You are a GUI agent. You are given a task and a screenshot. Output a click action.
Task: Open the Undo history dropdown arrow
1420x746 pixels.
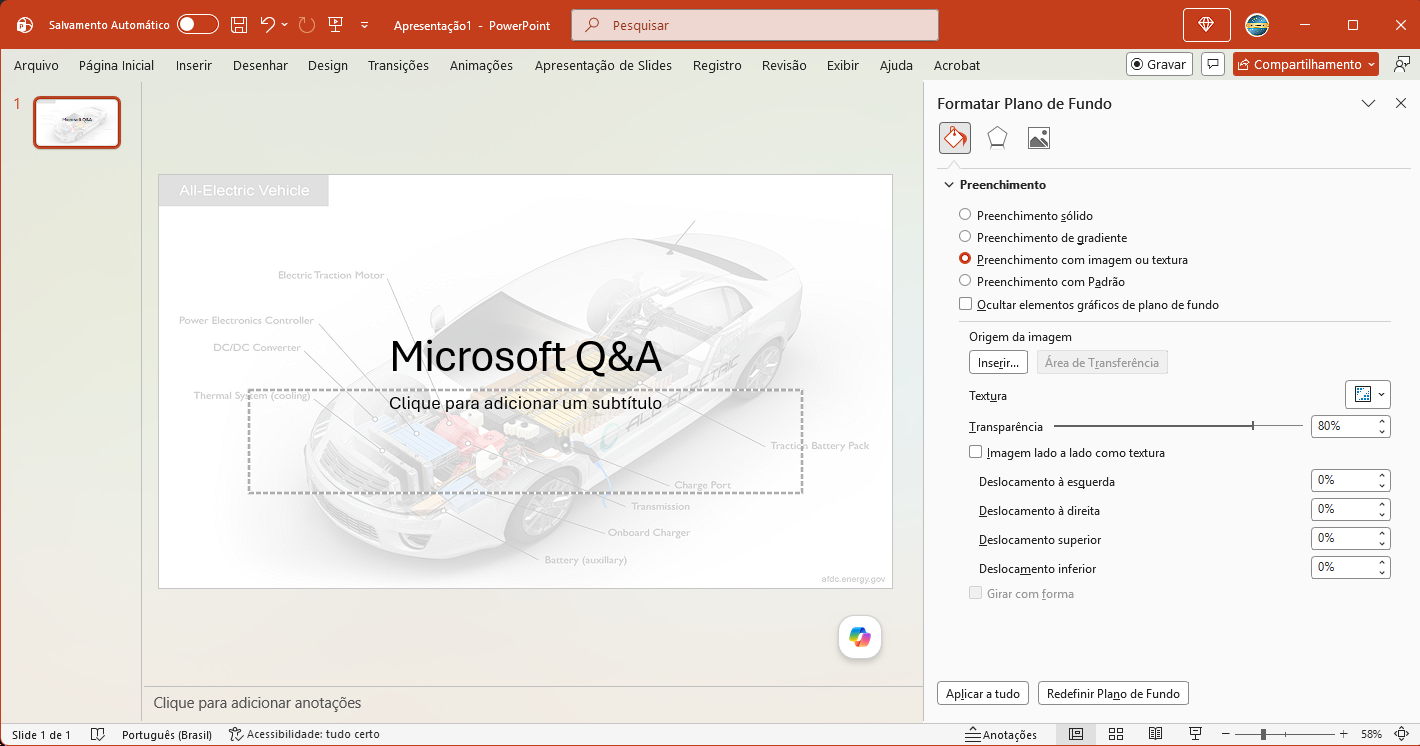point(285,25)
